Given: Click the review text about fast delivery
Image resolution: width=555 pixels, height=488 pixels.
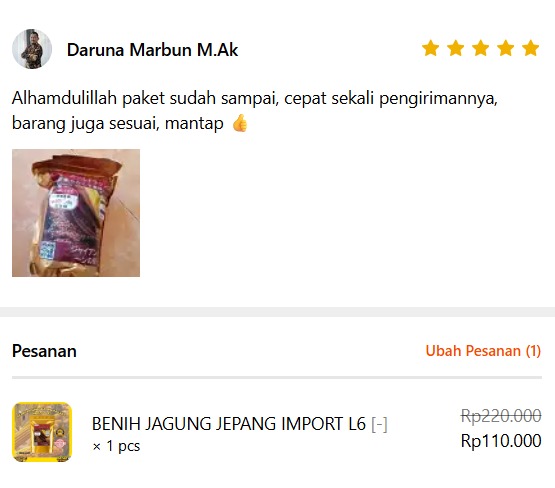Looking at the screenshot, I should tap(255, 110).
